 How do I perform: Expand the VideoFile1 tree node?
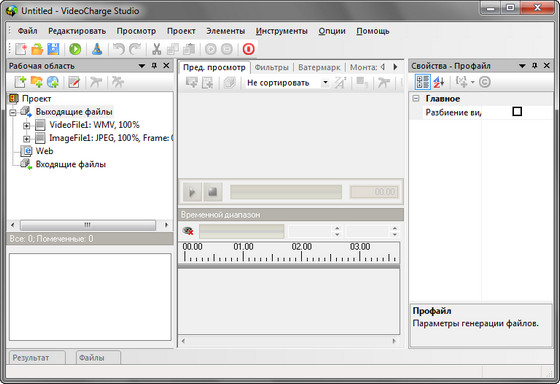point(26,125)
